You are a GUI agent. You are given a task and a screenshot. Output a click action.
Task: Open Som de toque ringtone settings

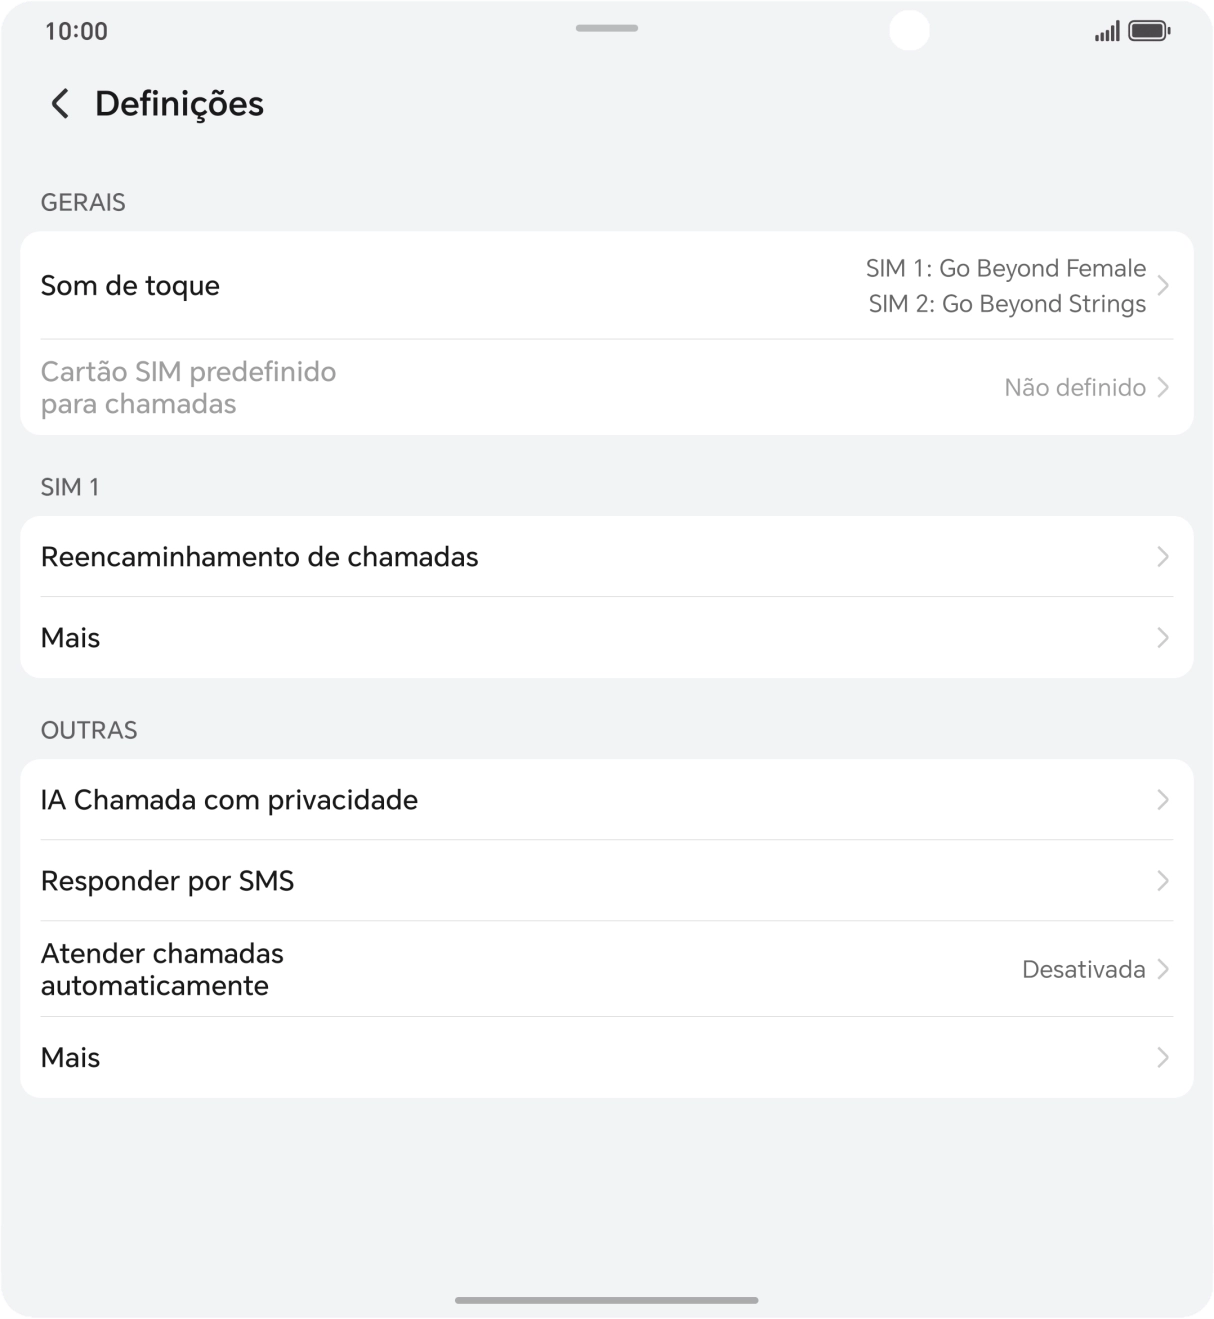click(x=130, y=286)
